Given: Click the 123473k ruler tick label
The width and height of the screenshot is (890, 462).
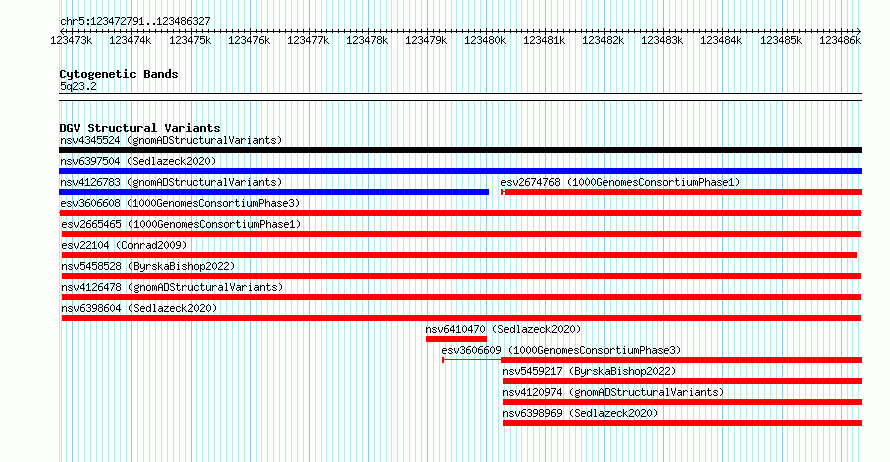Looking at the screenshot, I should click(x=71, y=40).
